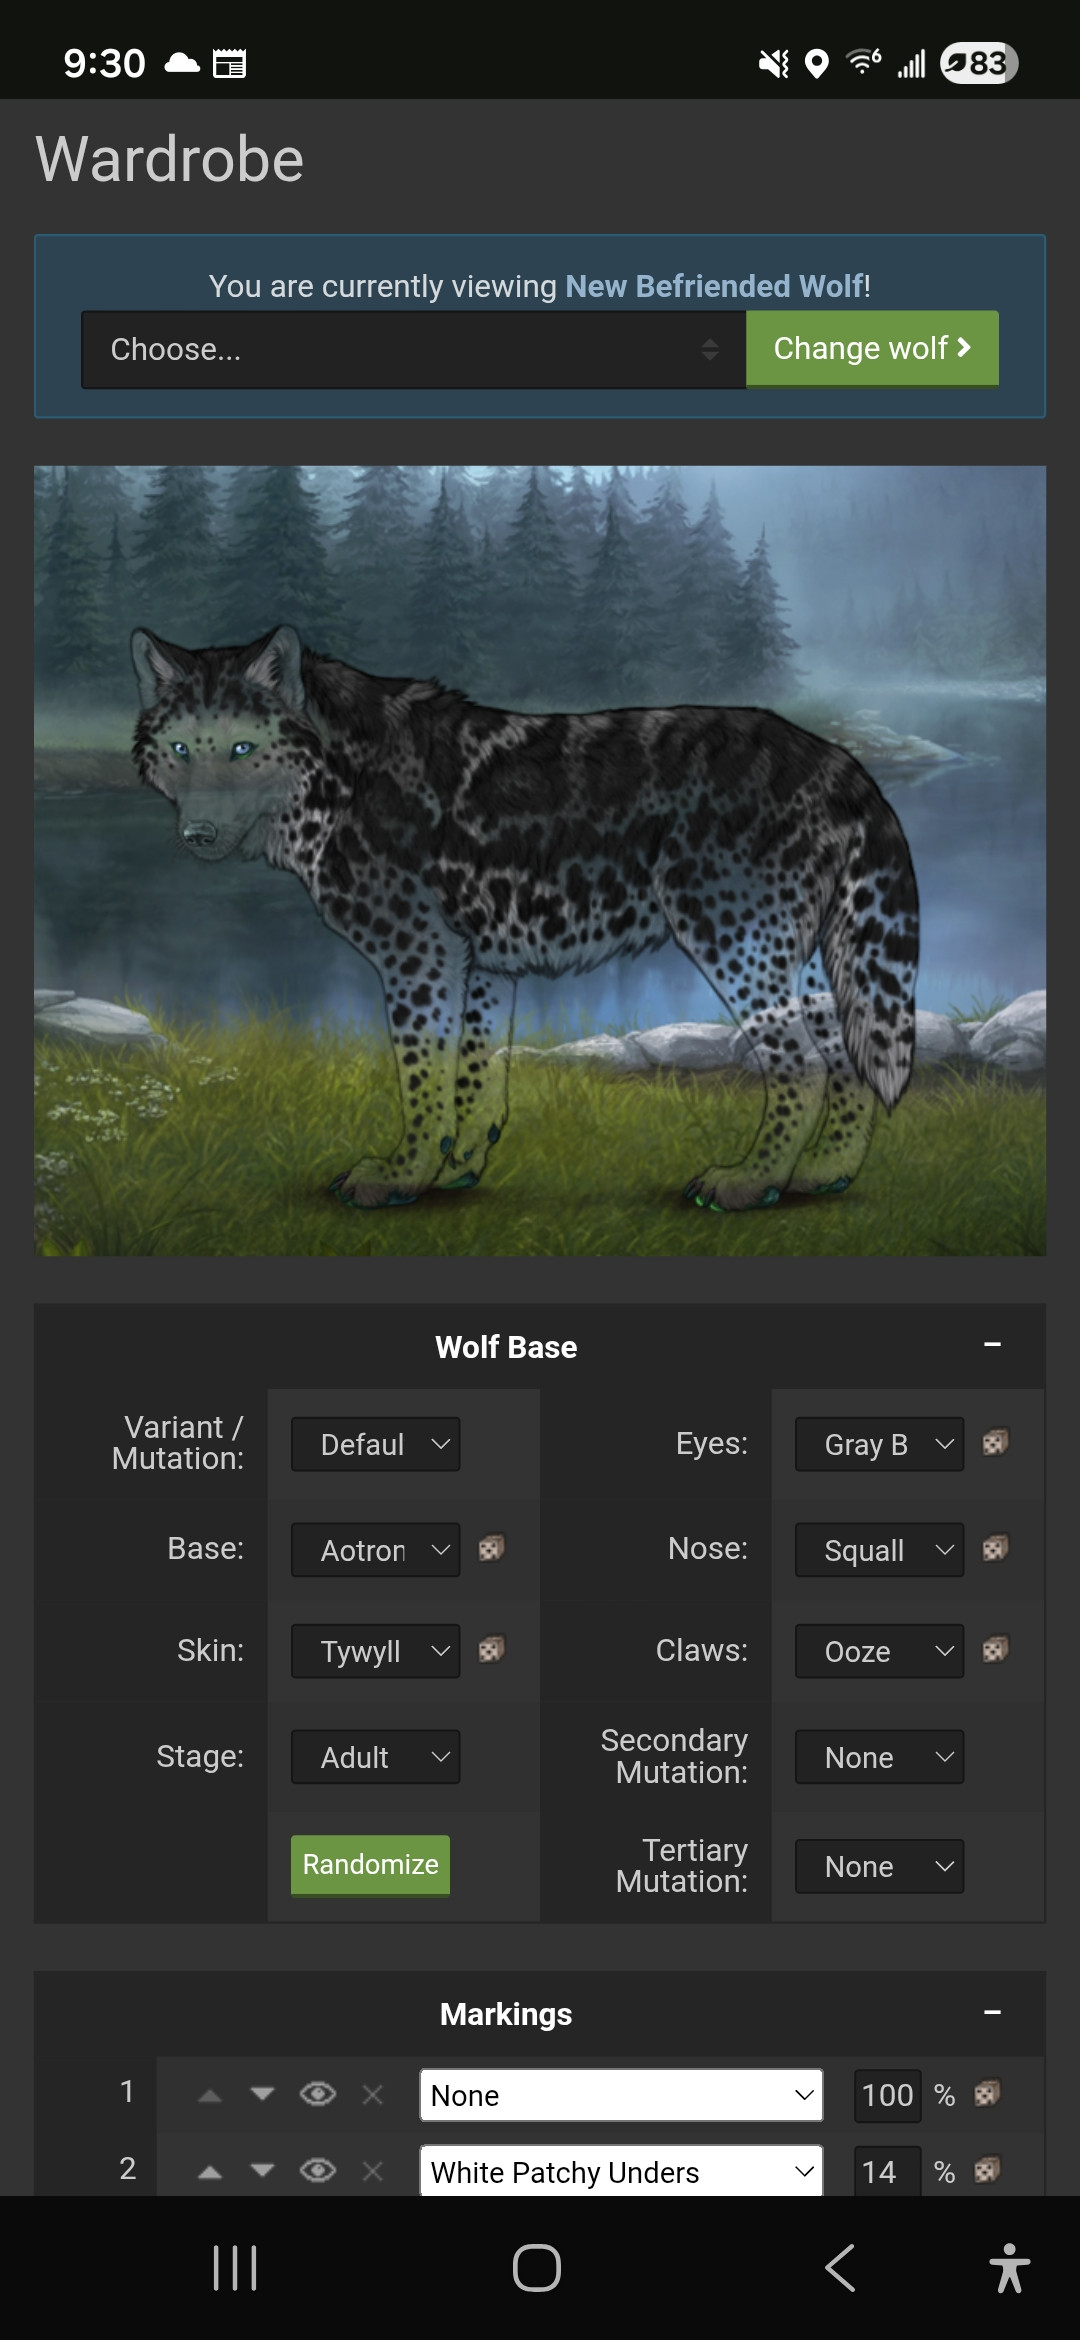Collapse the Wolf Base section
1080x2340 pixels.
point(992,1345)
